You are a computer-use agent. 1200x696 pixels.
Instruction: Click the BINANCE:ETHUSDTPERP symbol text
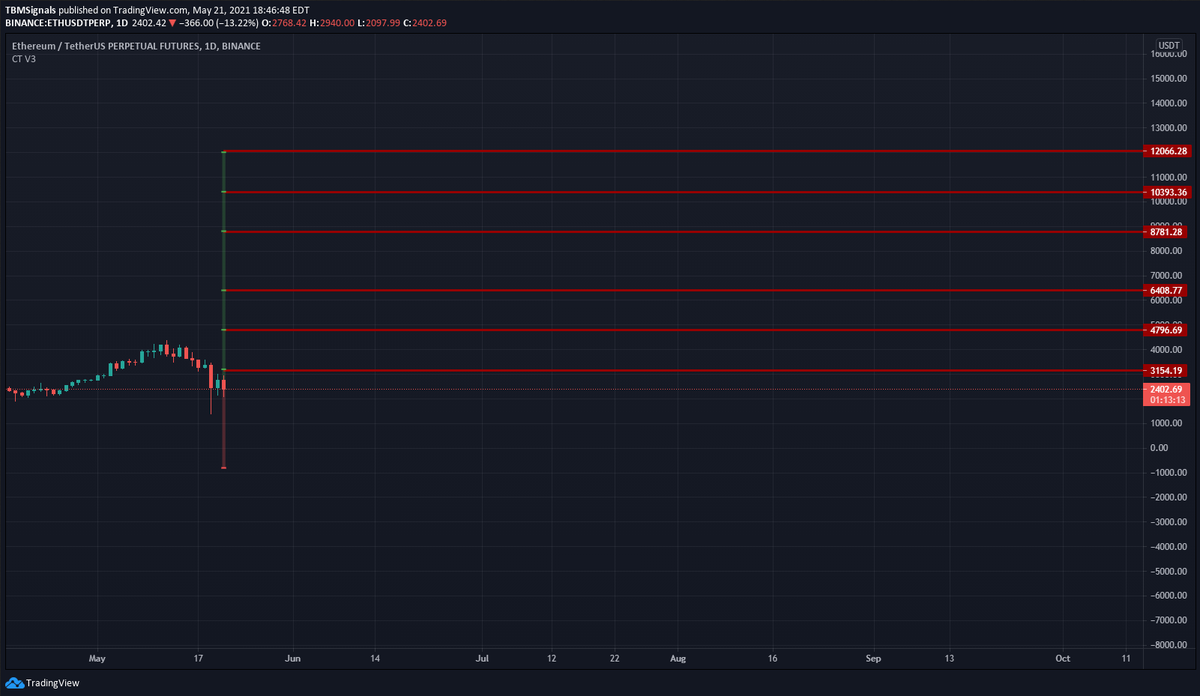click(x=56, y=22)
